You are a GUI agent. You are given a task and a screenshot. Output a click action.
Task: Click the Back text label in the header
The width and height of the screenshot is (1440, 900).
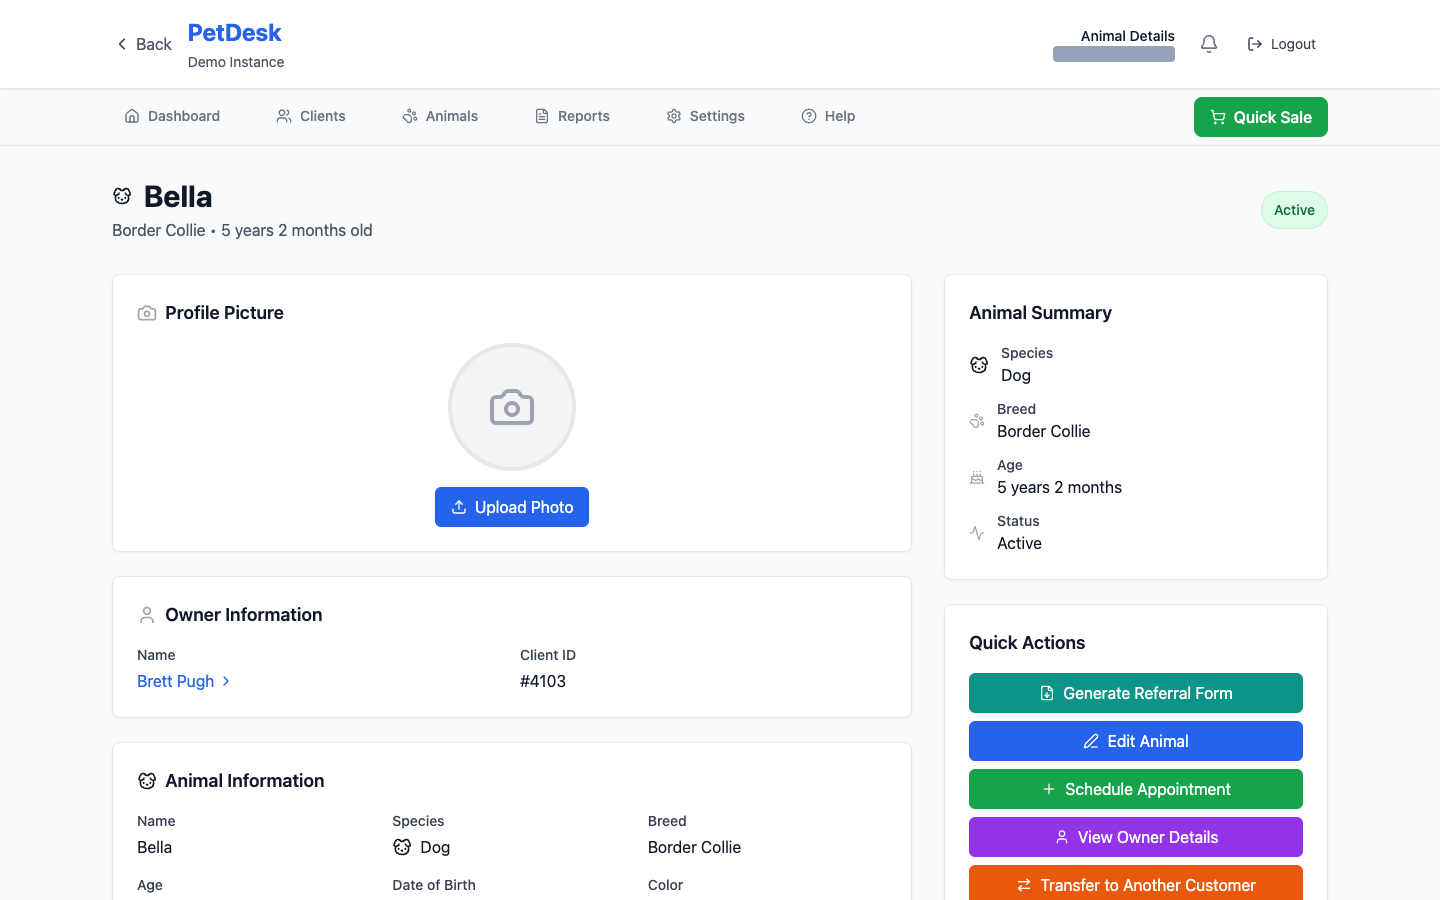point(154,44)
